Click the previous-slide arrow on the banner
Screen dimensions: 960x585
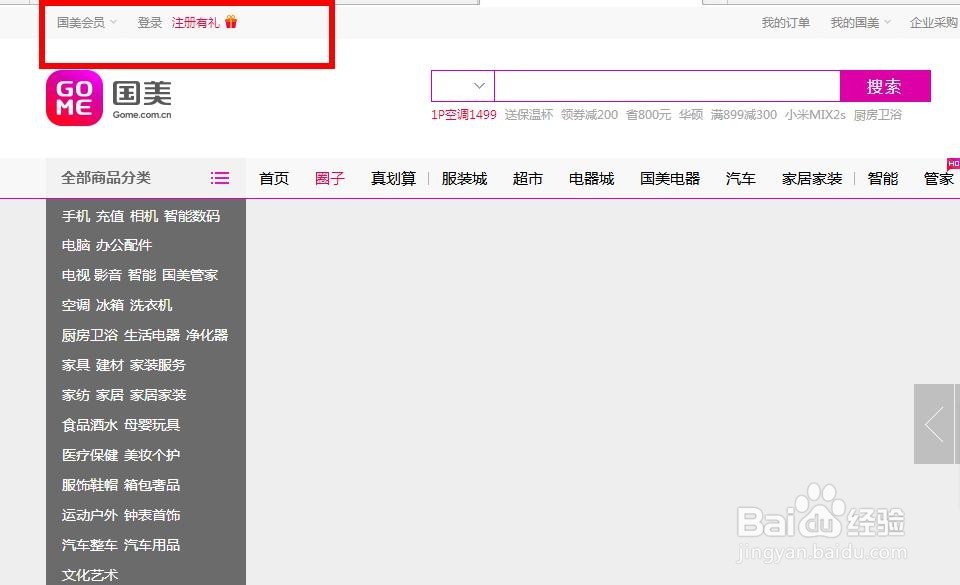tap(934, 424)
